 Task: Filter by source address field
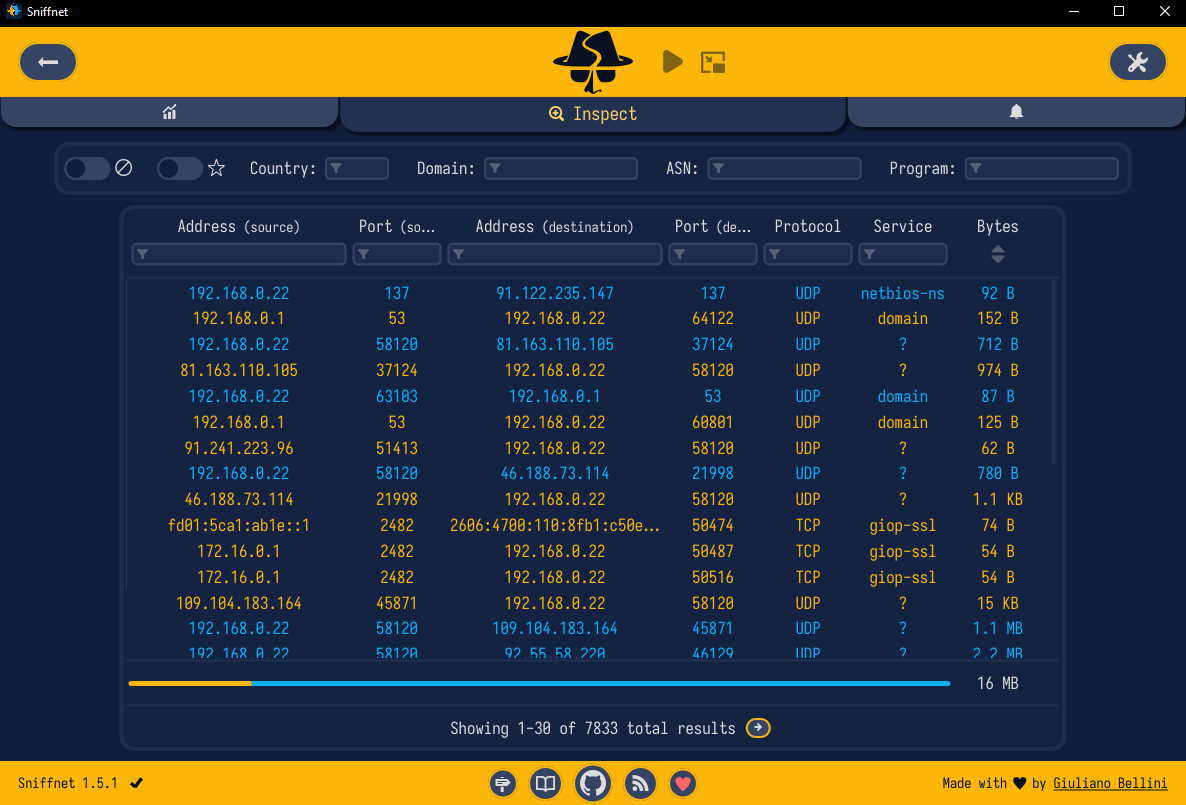point(239,254)
